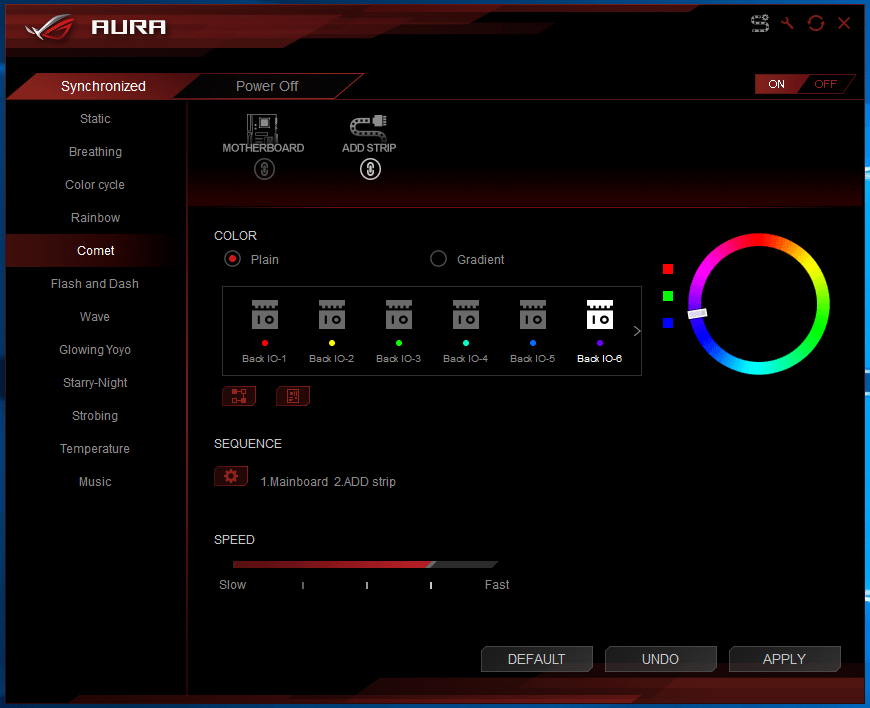Click the speed slider bar

click(x=365, y=564)
